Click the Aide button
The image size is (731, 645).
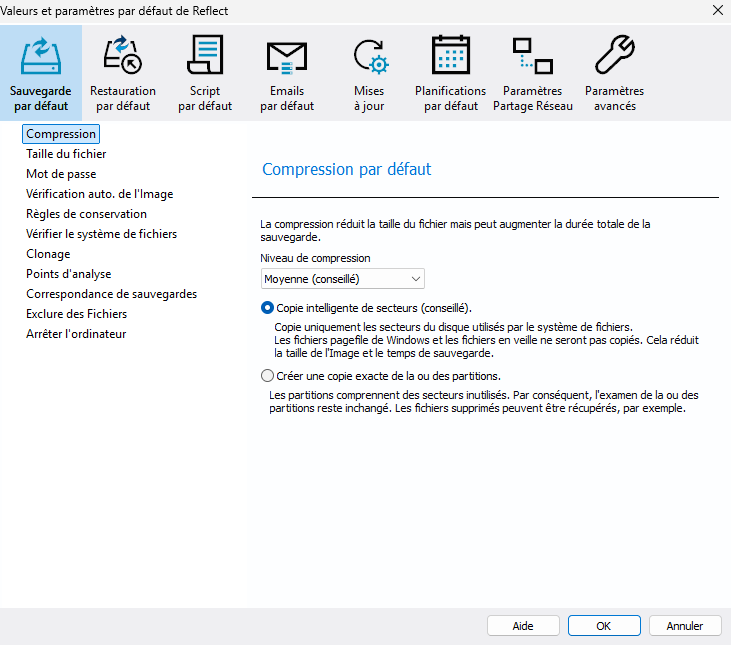[x=523, y=626]
